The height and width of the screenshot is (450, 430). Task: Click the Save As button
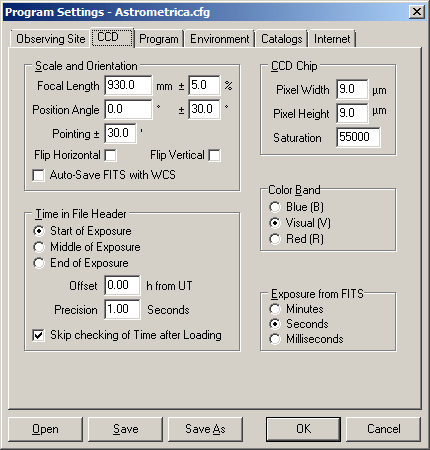pos(205,429)
